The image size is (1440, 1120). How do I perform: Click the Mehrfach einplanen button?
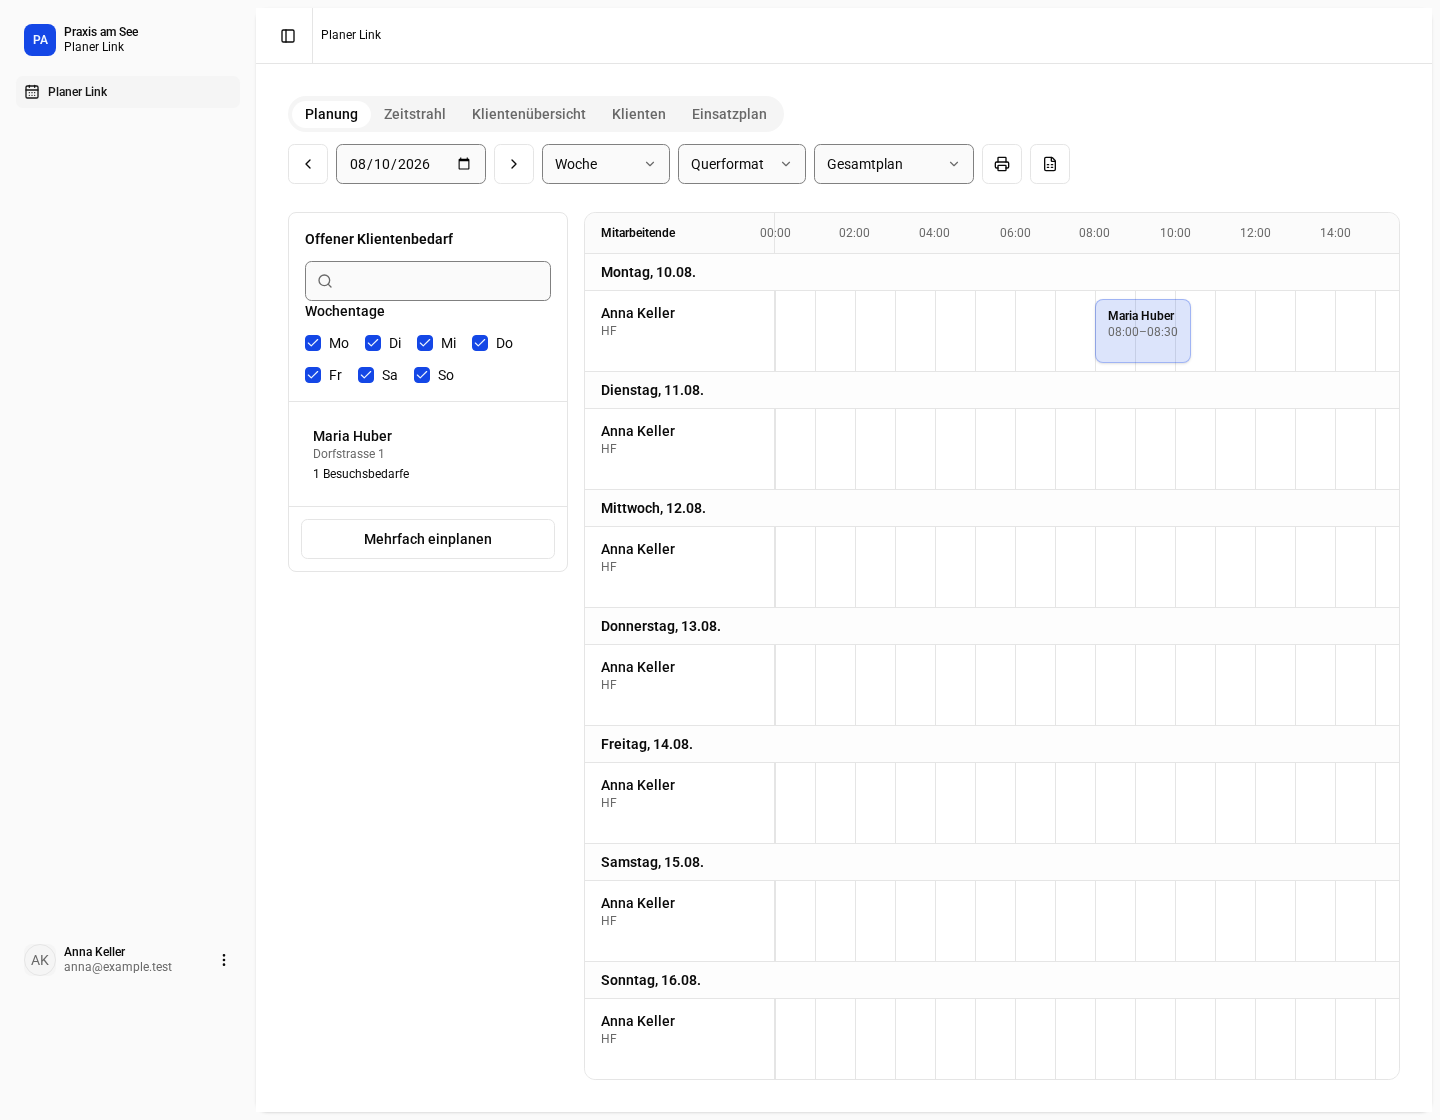(x=428, y=539)
